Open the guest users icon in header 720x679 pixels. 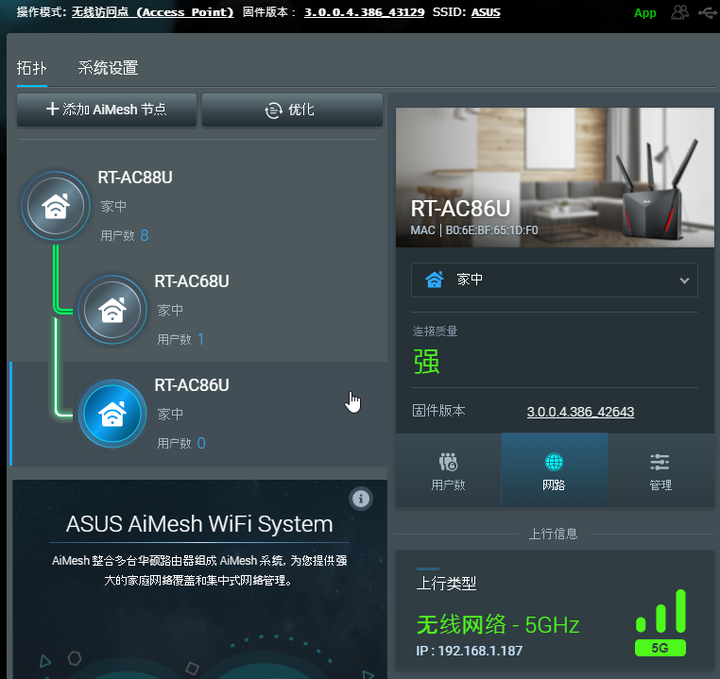pos(680,12)
